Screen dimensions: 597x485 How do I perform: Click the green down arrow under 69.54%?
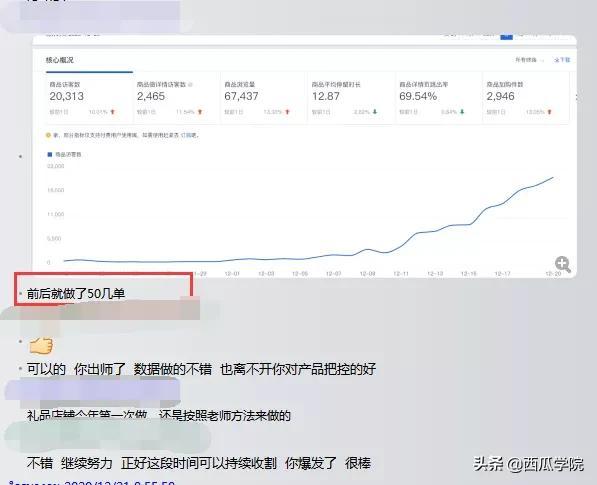click(x=462, y=112)
